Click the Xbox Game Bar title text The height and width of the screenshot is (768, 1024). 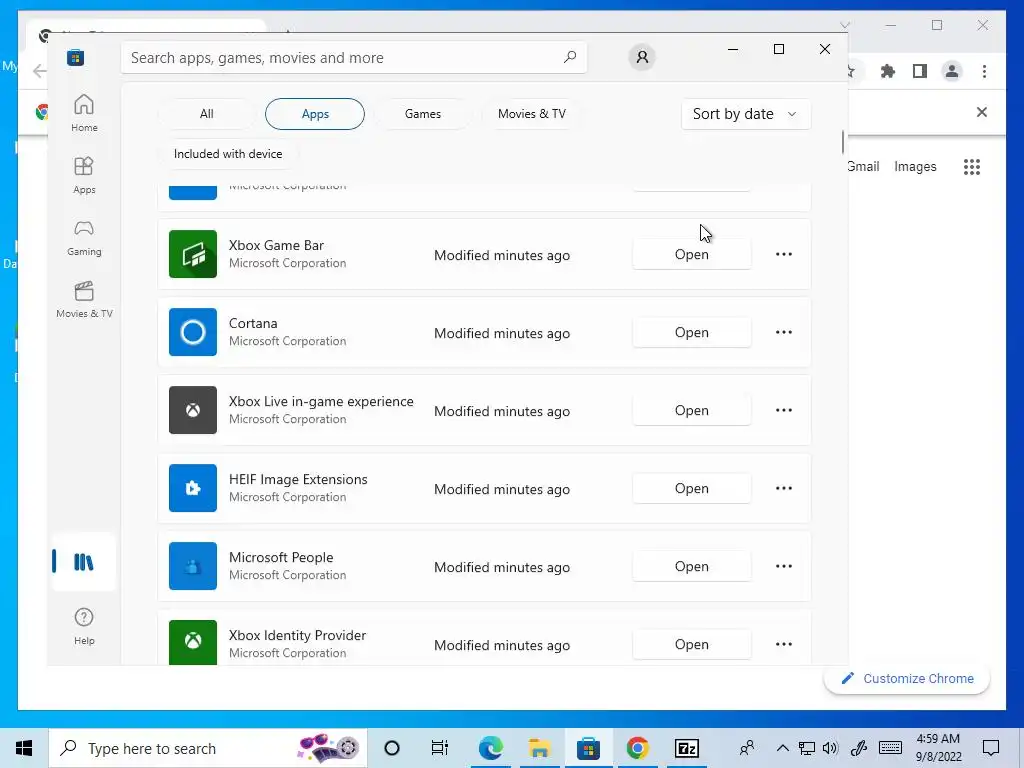[x=276, y=246]
